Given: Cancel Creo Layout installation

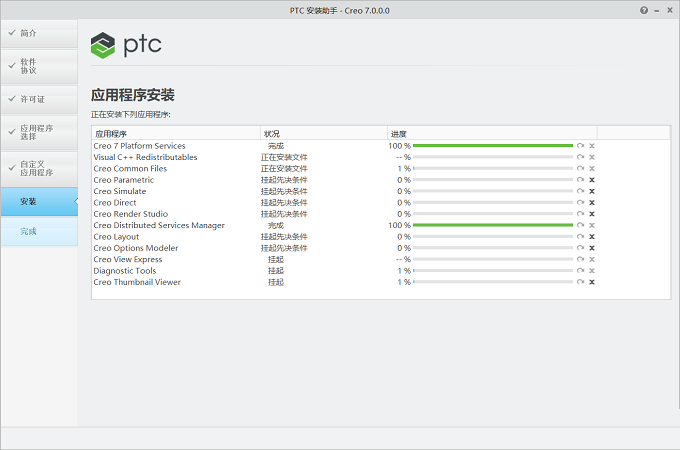Looking at the screenshot, I should click(x=592, y=237).
